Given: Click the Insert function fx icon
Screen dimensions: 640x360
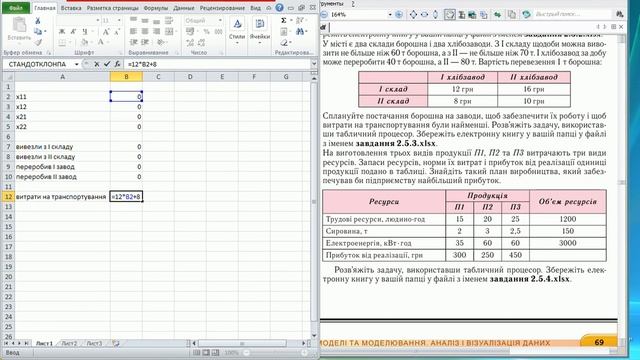Looking at the screenshot, I should coord(118,64).
